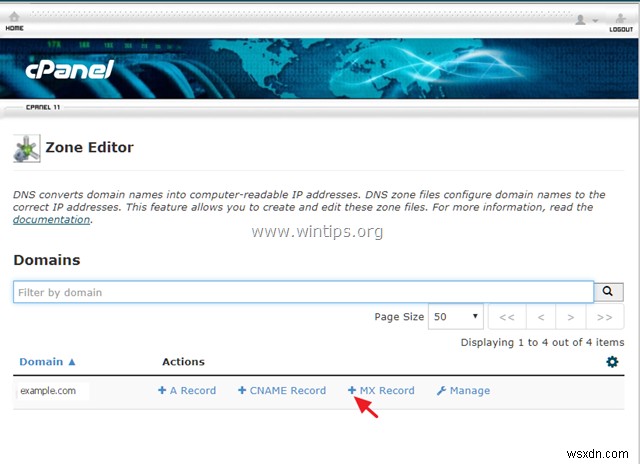Screen dimensions: 640x464
Task: Expand the user account menu
Action: (586, 19)
